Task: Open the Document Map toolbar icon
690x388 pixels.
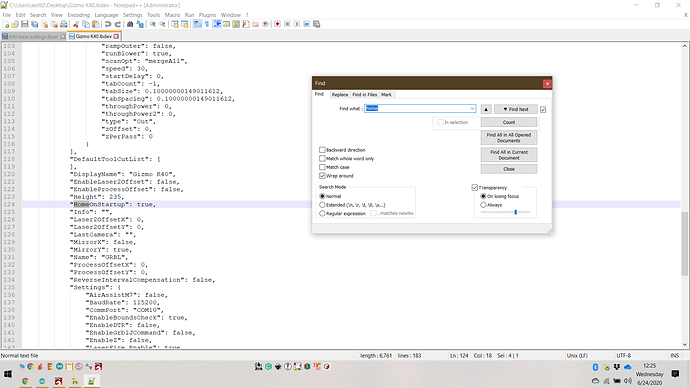Action: point(236,24)
